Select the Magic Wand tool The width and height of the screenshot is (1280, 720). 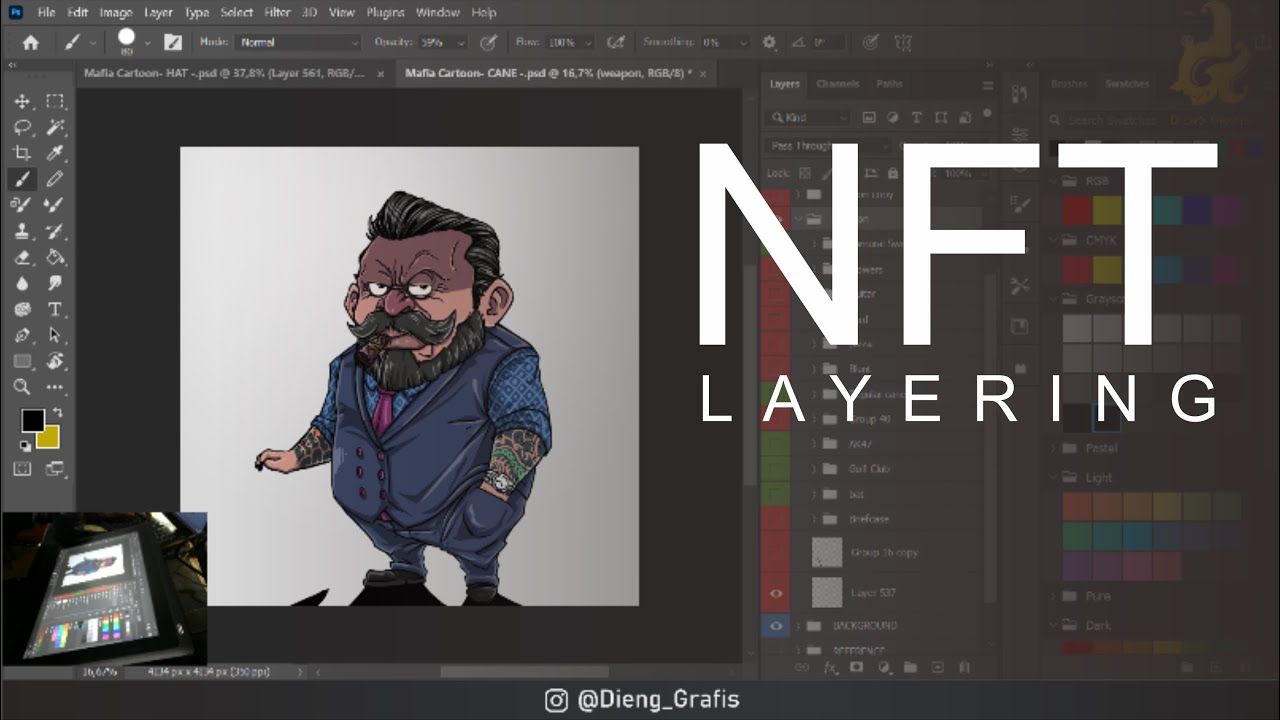pyautogui.click(x=55, y=127)
